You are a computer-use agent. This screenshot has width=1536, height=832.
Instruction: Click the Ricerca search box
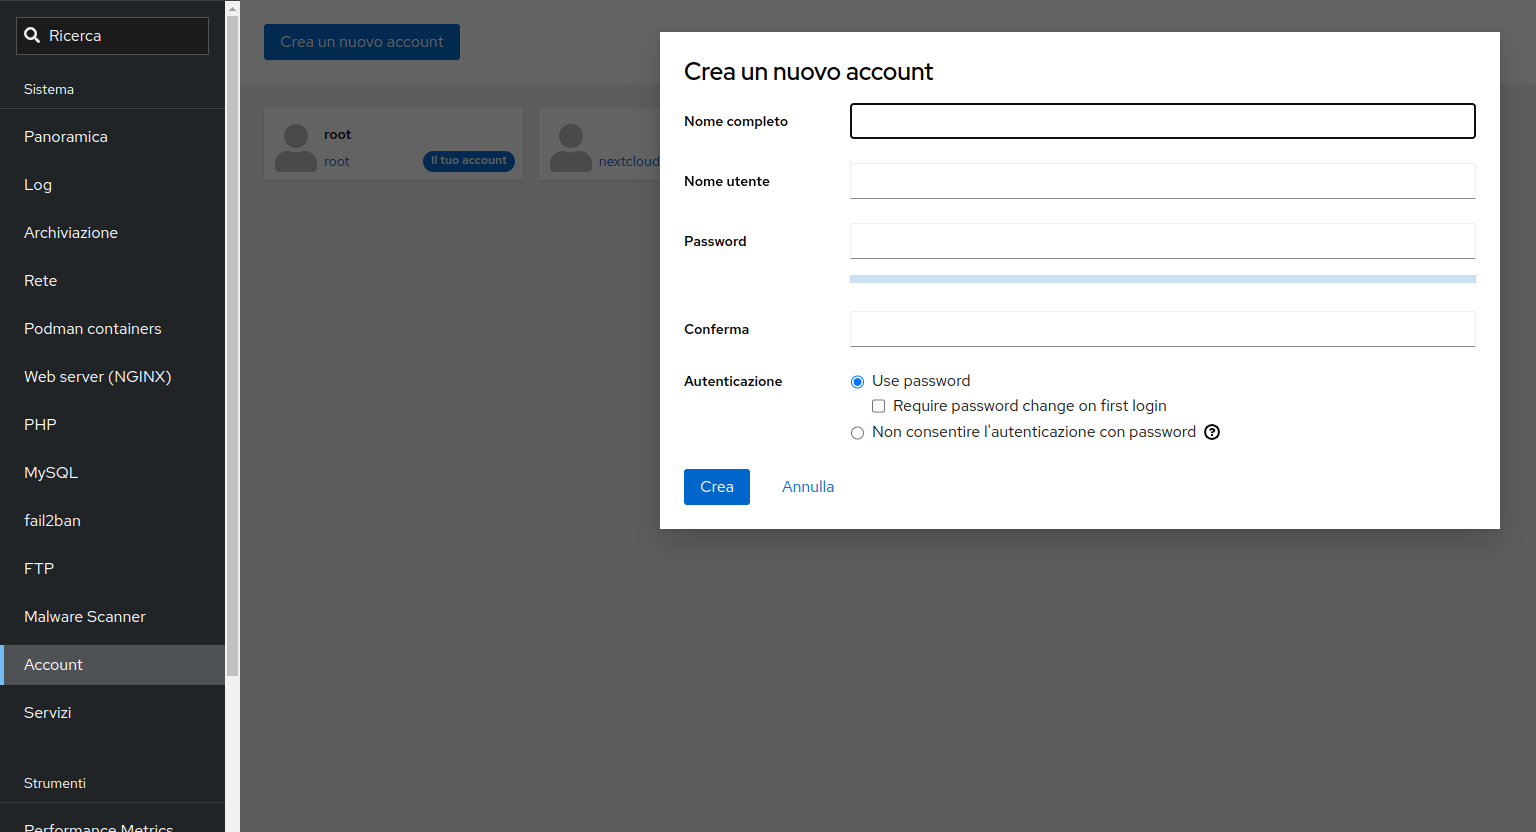(112, 36)
